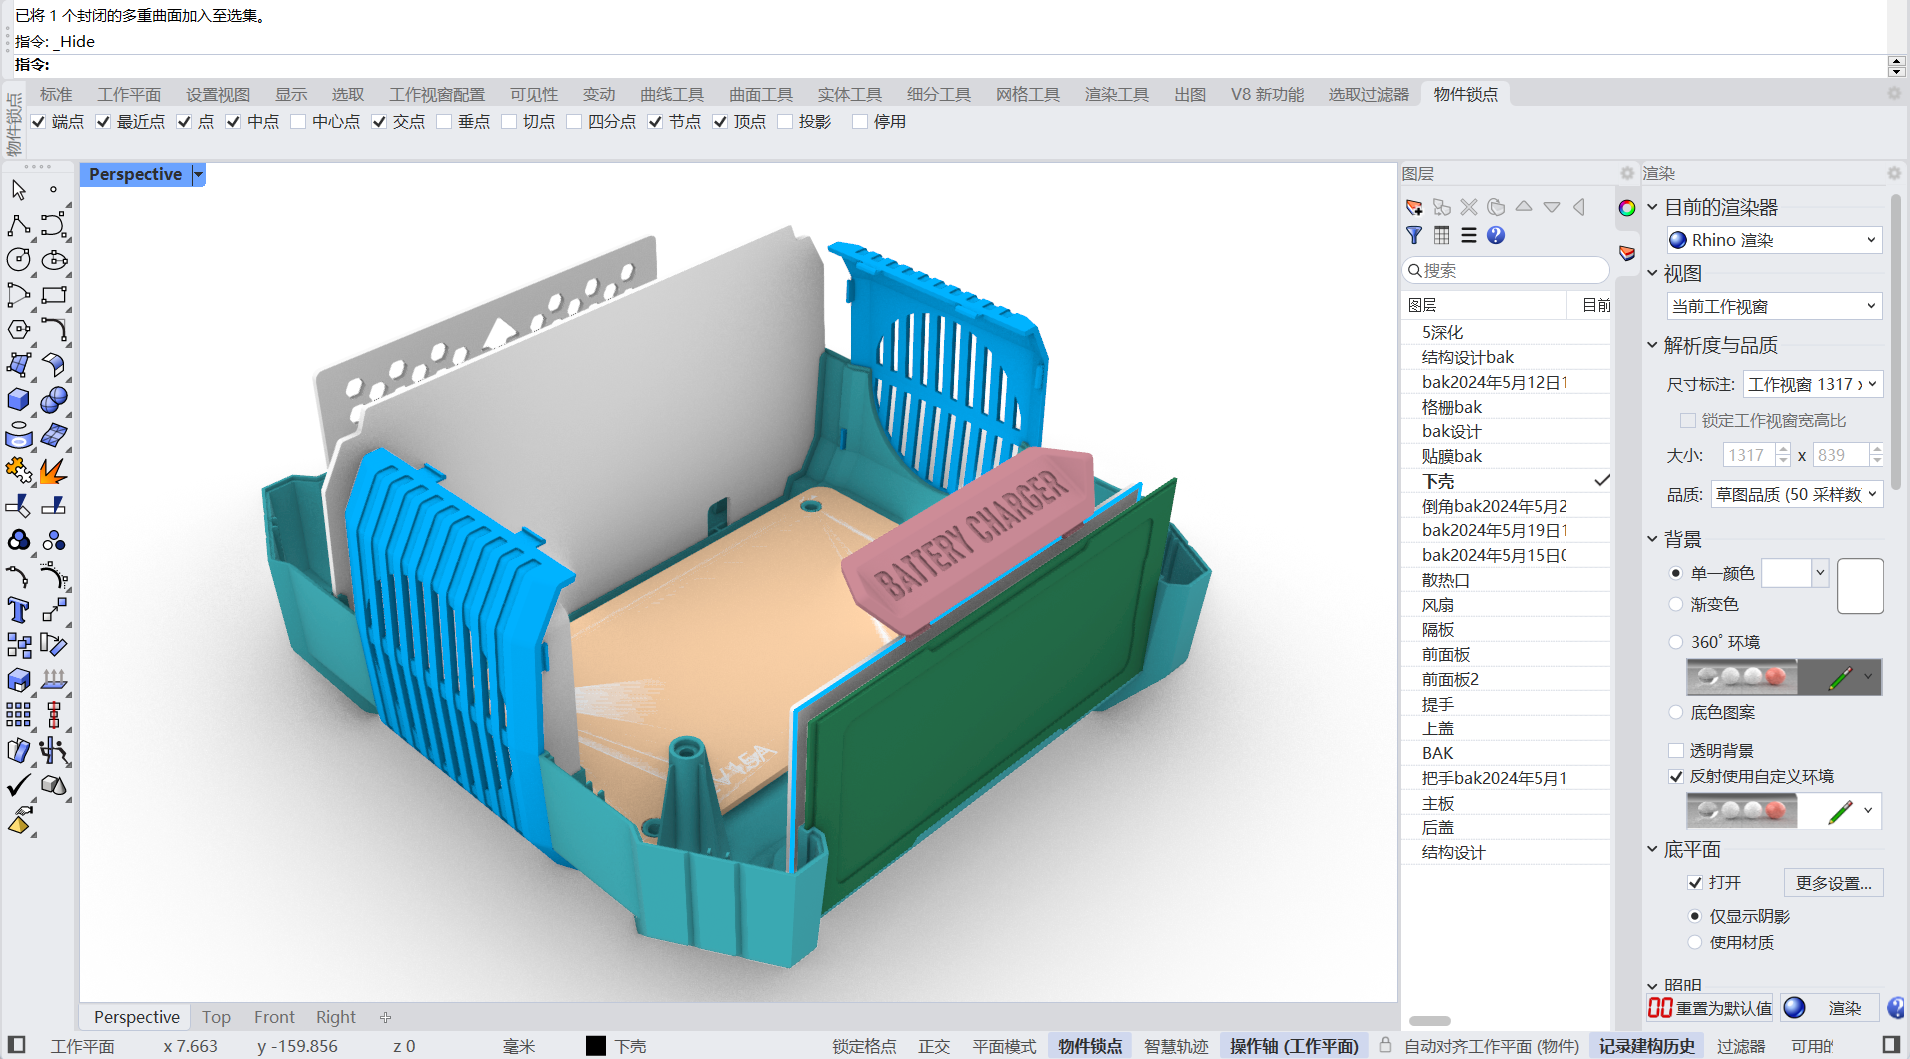Viewport: 1910px width, 1059px height.
Task: Collapse the 背景 section
Action: pyautogui.click(x=1652, y=539)
